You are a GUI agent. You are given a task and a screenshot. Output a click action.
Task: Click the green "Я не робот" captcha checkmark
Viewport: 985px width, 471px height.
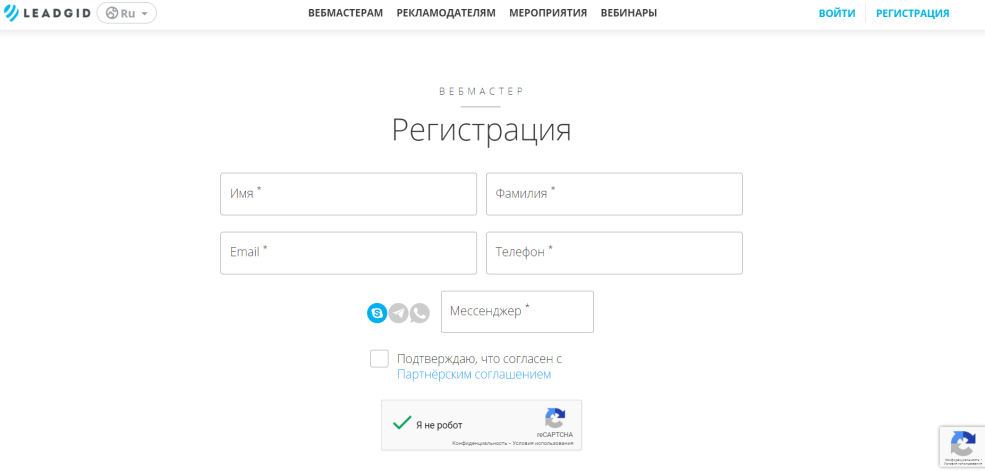coord(402,424)
